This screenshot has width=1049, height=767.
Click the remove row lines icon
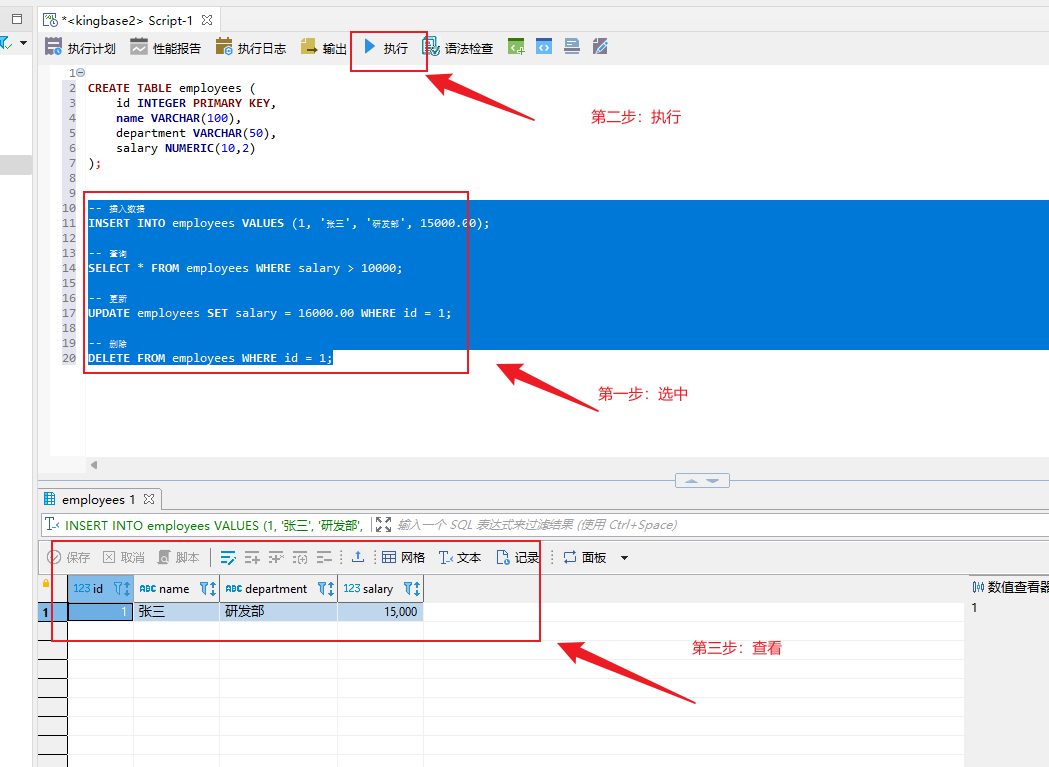324,558
